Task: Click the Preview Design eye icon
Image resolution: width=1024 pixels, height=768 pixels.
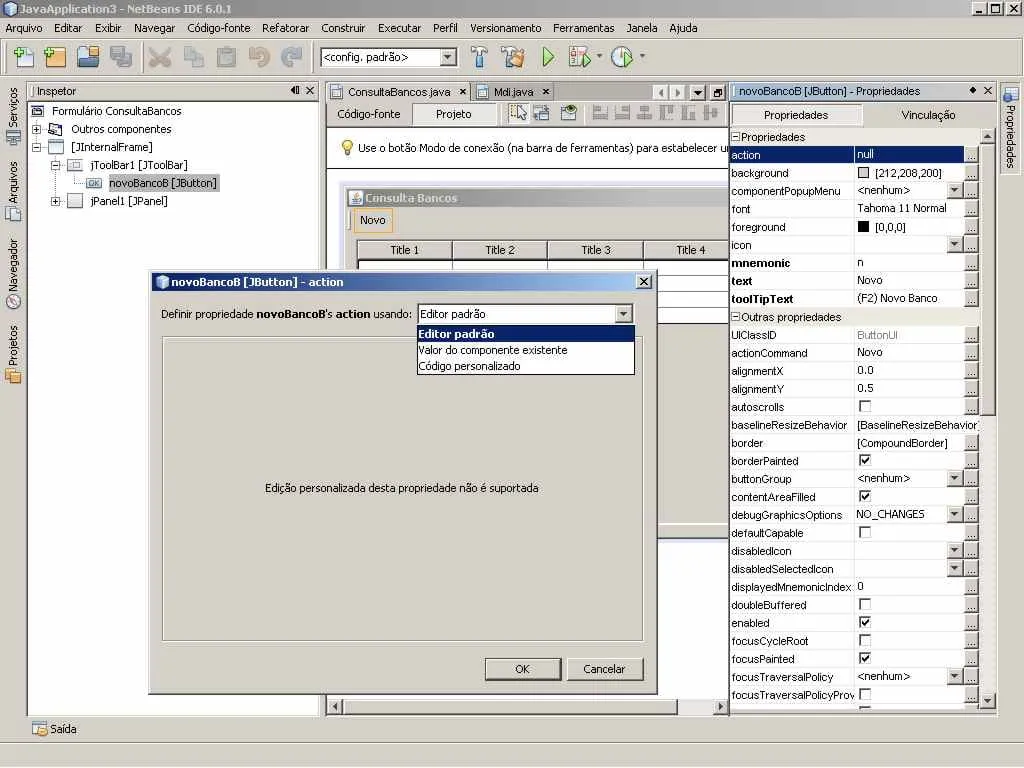Action: [568, 114]
